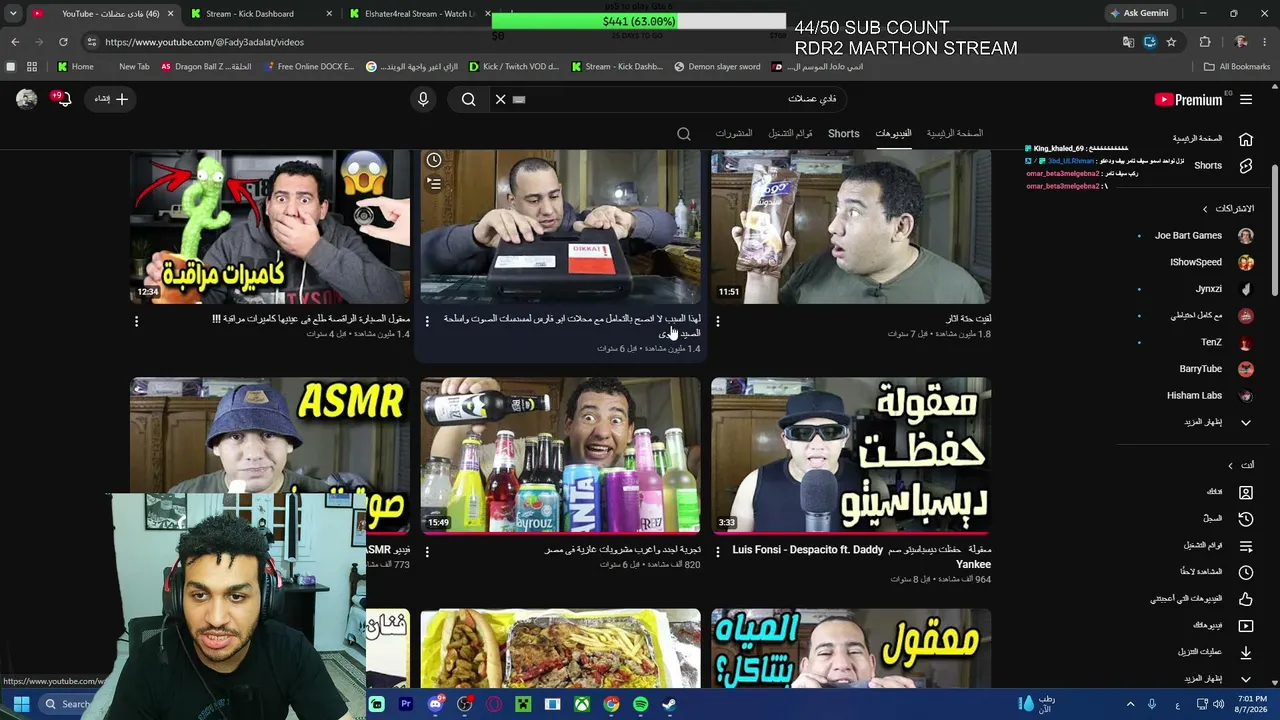Click the YouTube search magnifier button
The width and height of the screenshot is (1280, 720).
click(x=468, y=99)
